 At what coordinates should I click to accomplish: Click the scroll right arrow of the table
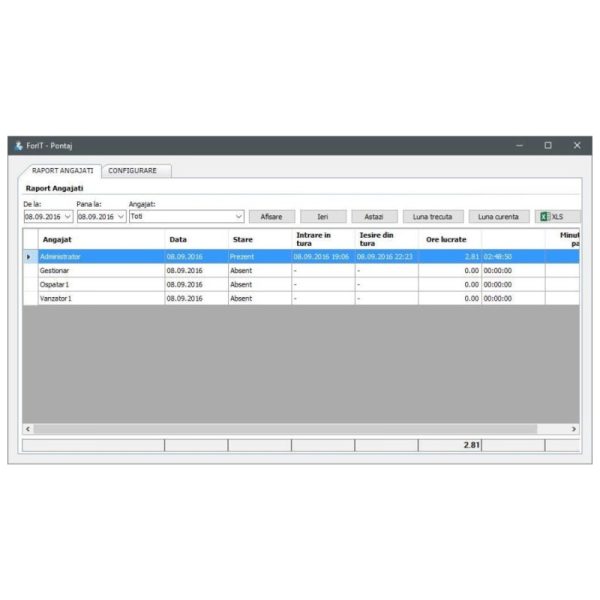click(x=573, y=429)
